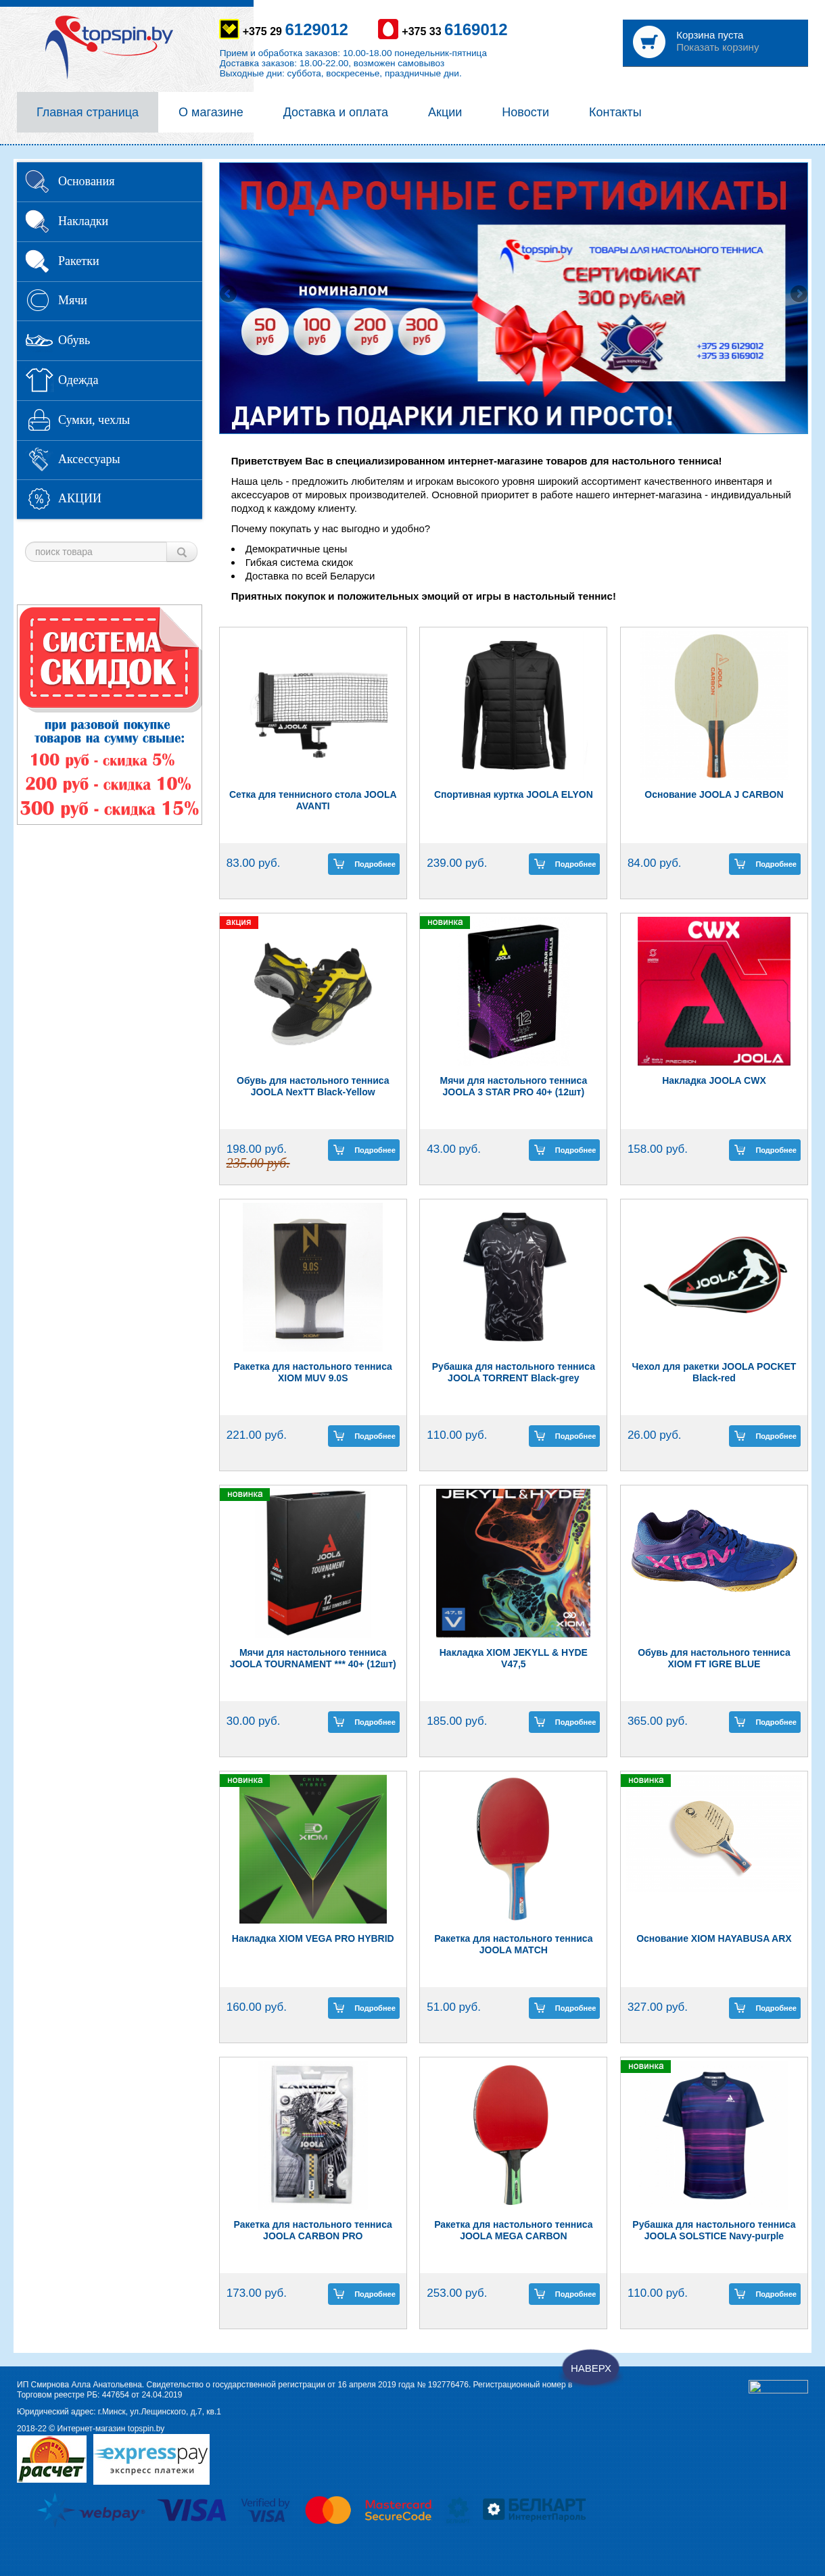Open the shopping cart icon

(649, 42)
